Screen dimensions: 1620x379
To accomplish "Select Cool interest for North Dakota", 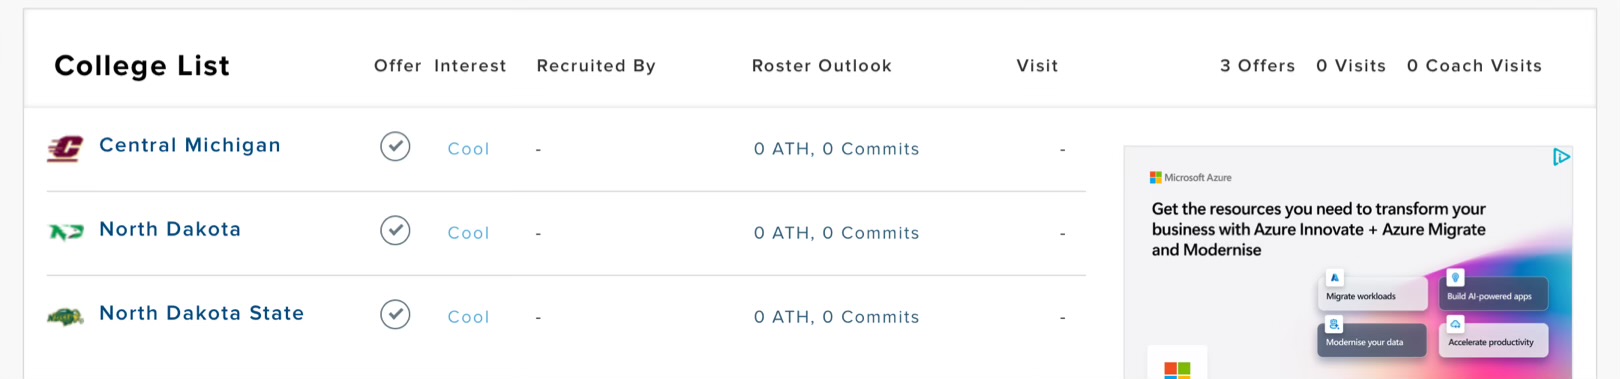I will tap(468, 233).
